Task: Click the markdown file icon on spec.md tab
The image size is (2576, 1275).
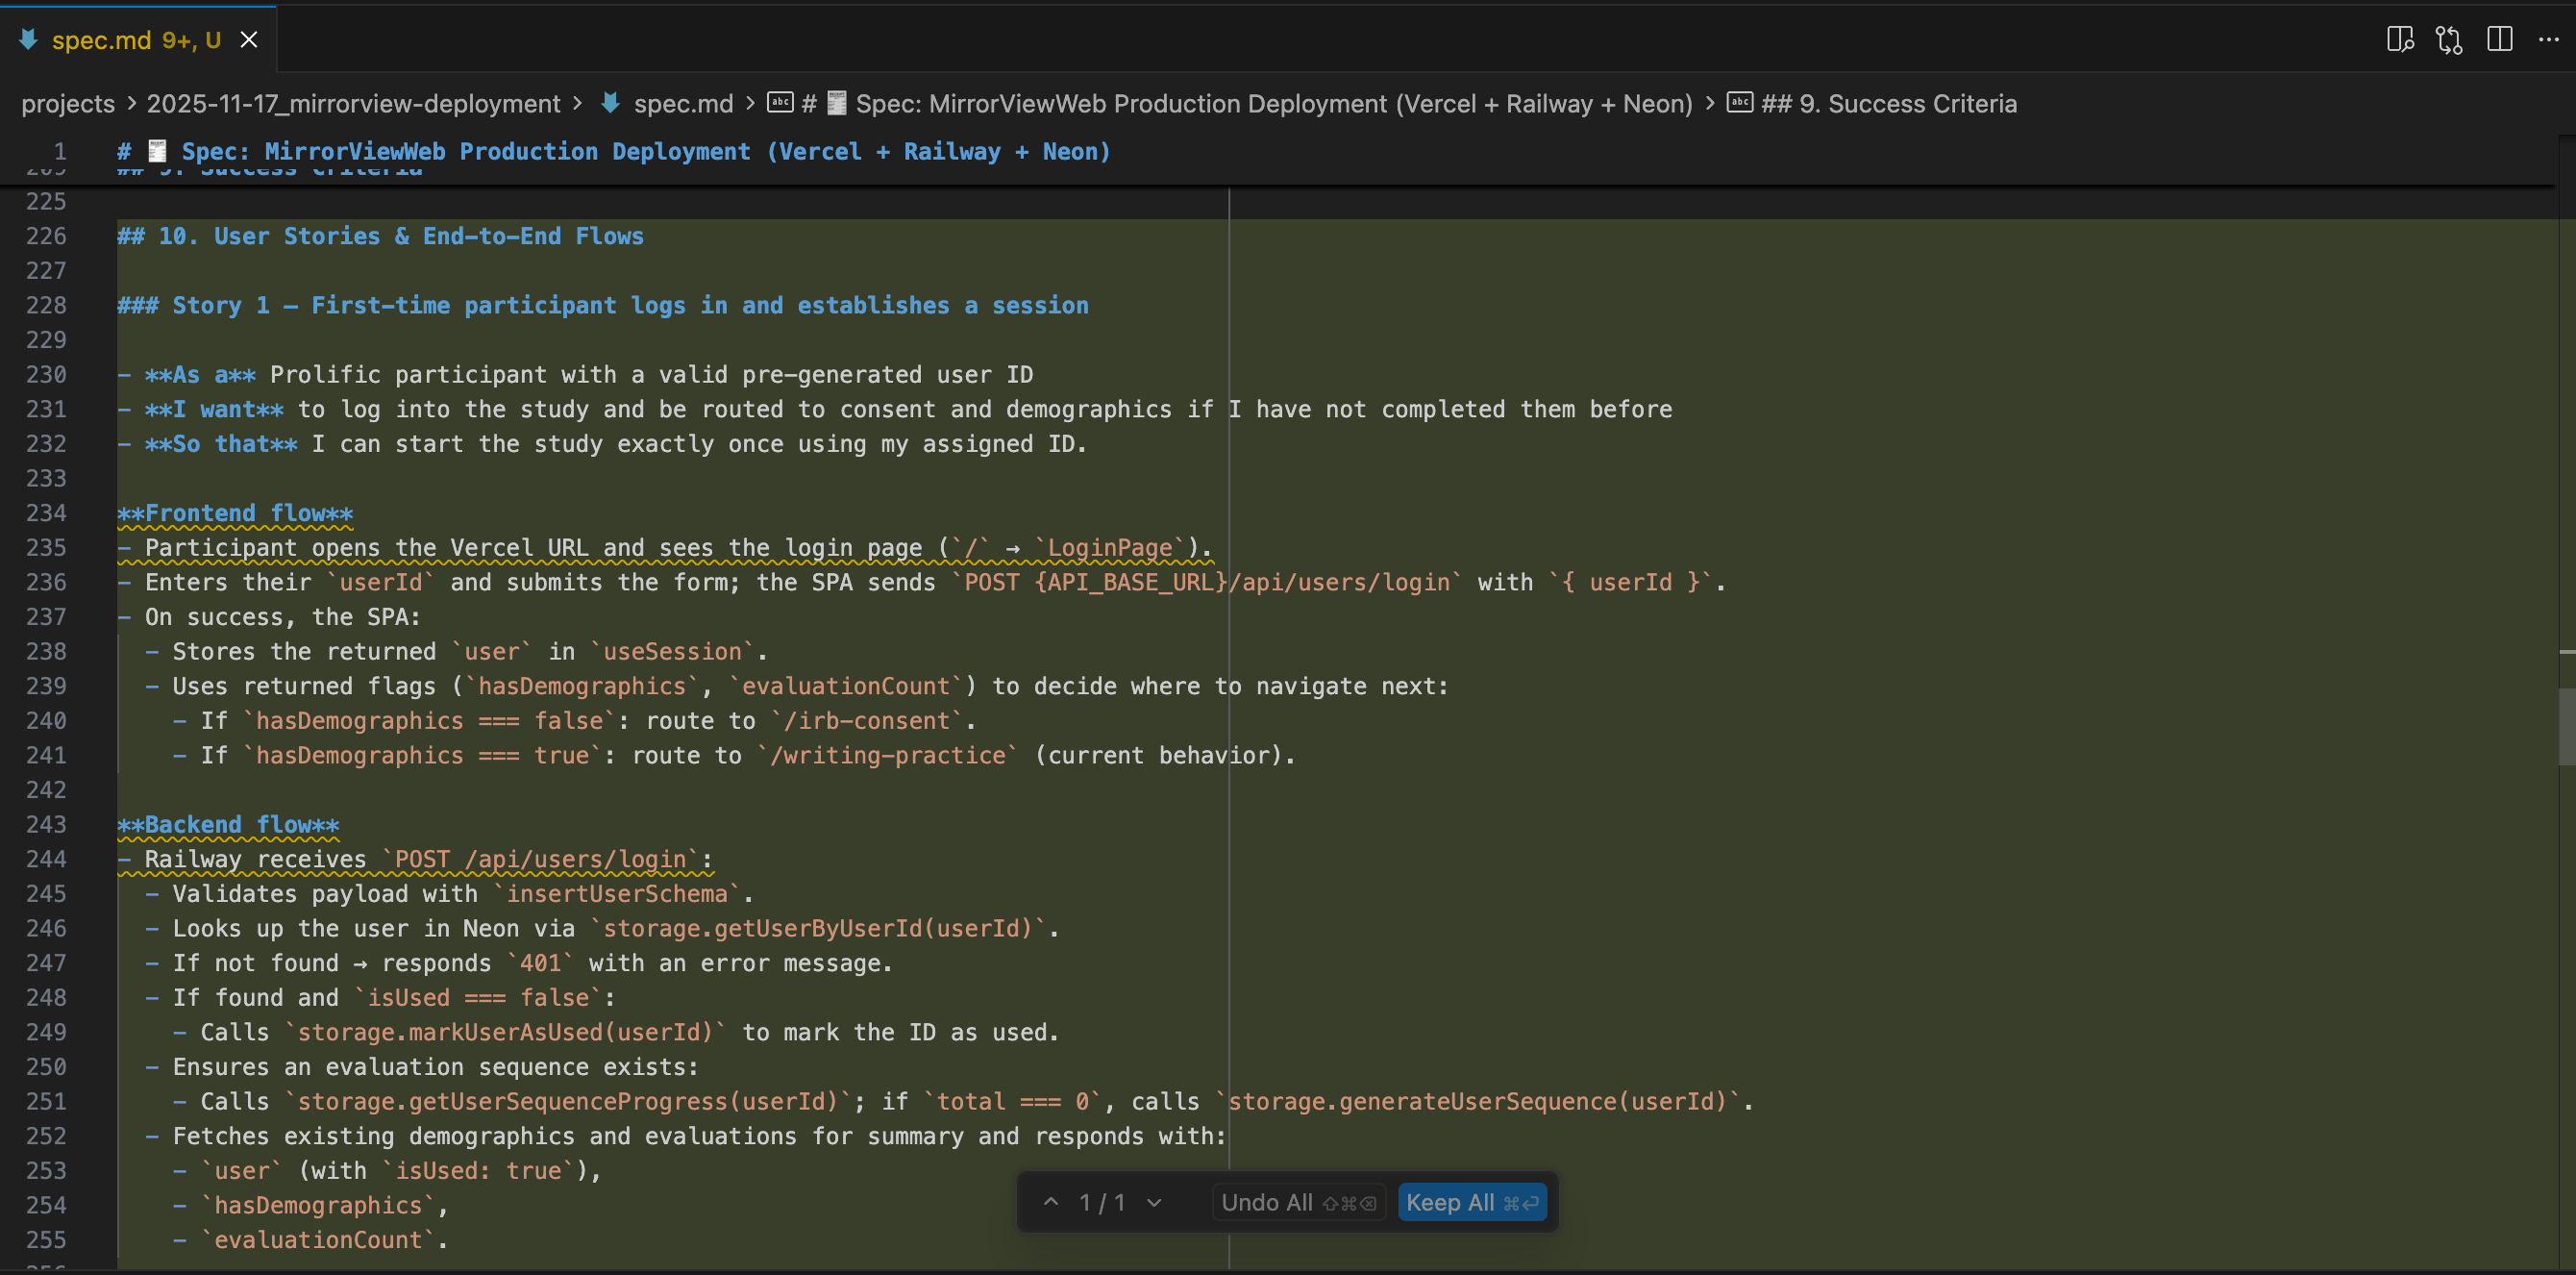Action: (29, 40)
